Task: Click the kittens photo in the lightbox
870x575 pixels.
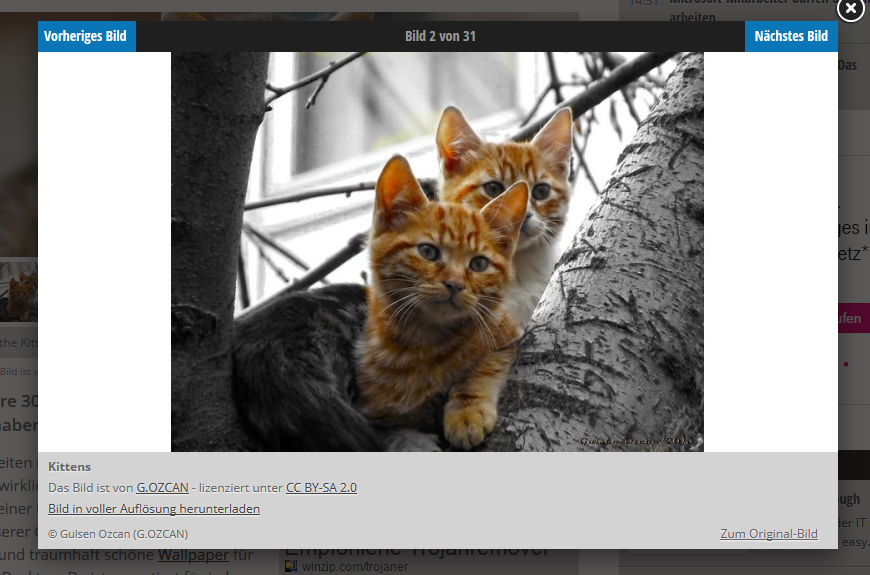Action: tap(437, 251)
